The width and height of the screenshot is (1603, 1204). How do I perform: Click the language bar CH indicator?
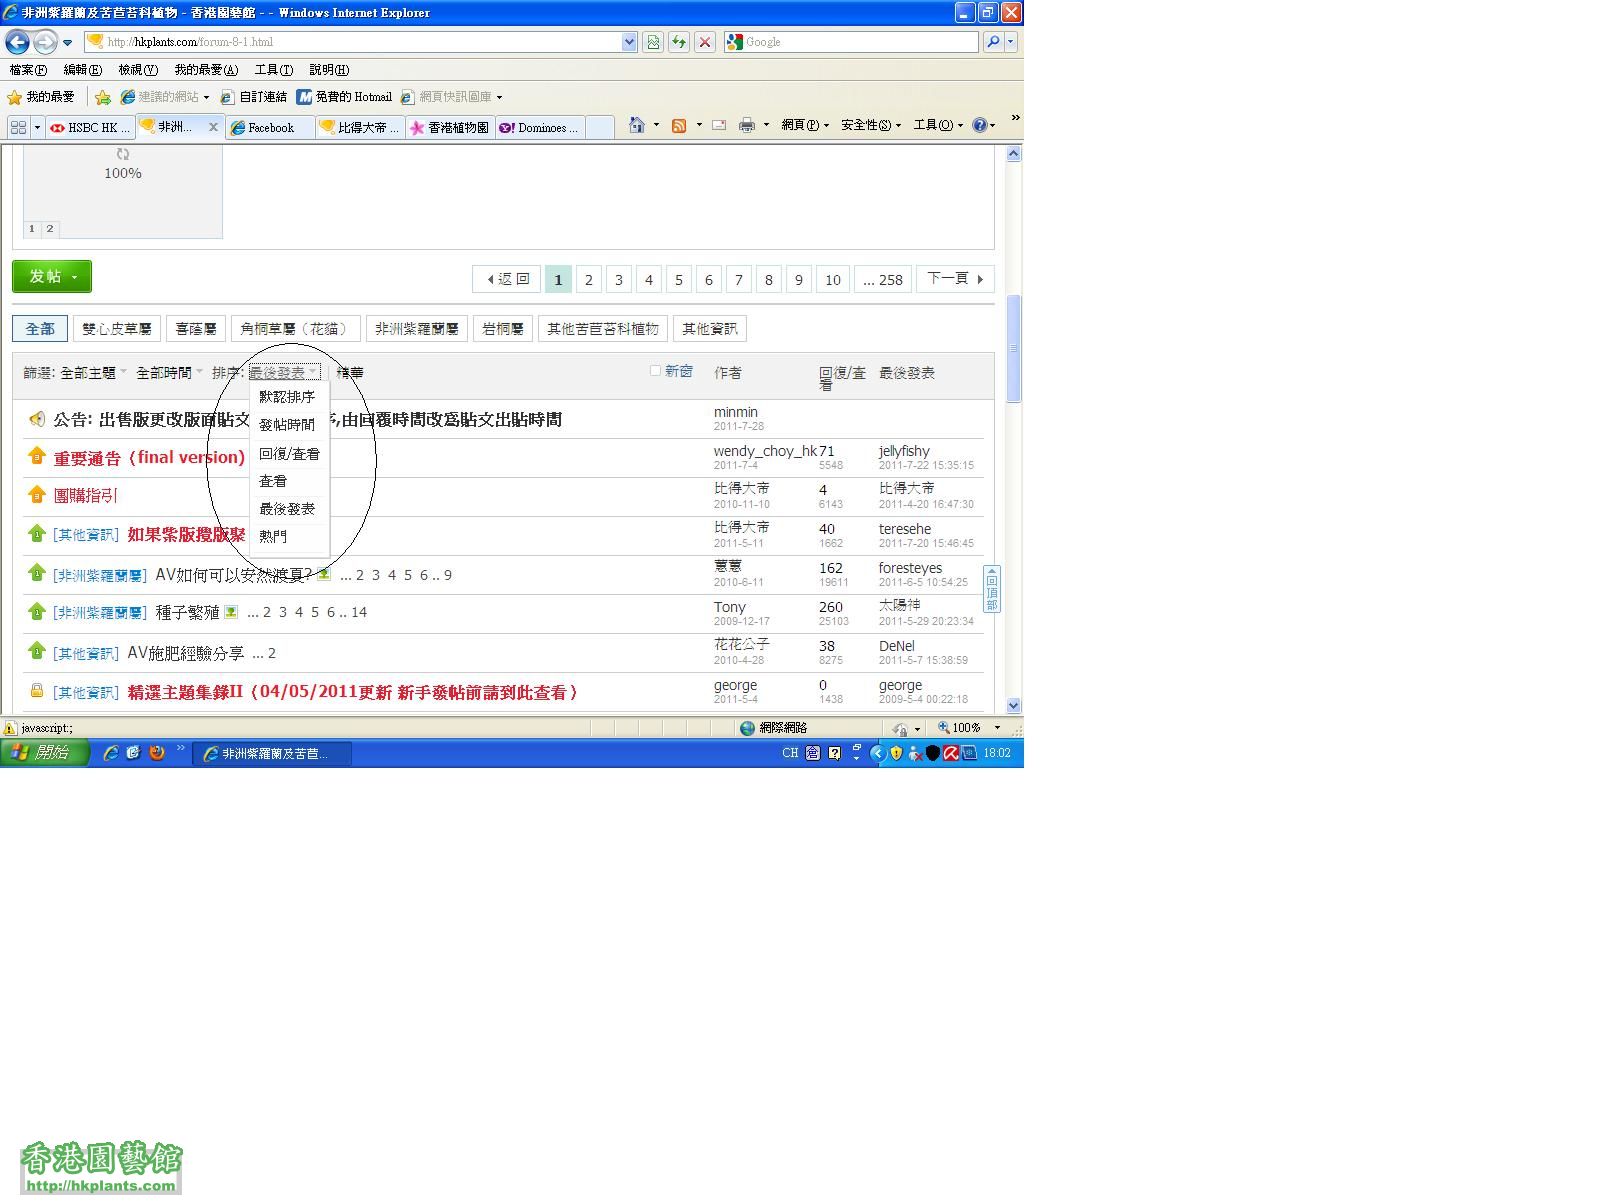790,753
